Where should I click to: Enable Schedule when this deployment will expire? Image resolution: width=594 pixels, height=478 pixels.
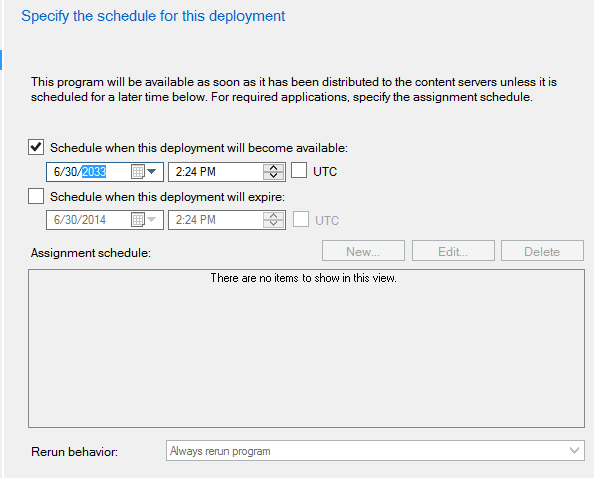click(x=36, y=197)
